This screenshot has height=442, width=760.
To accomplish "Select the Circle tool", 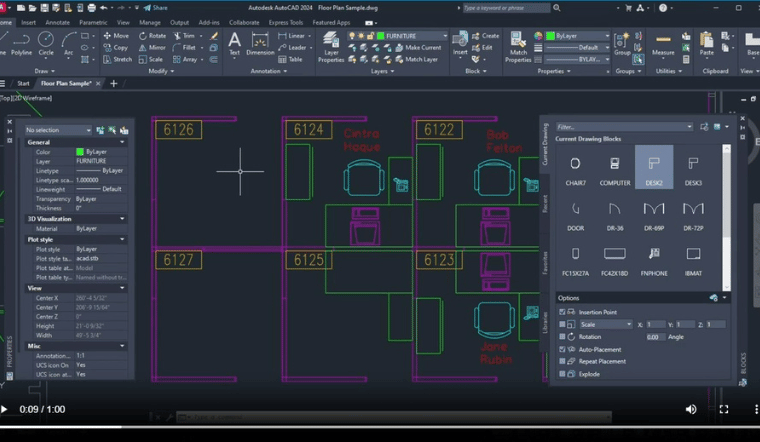I will point(46,45).
